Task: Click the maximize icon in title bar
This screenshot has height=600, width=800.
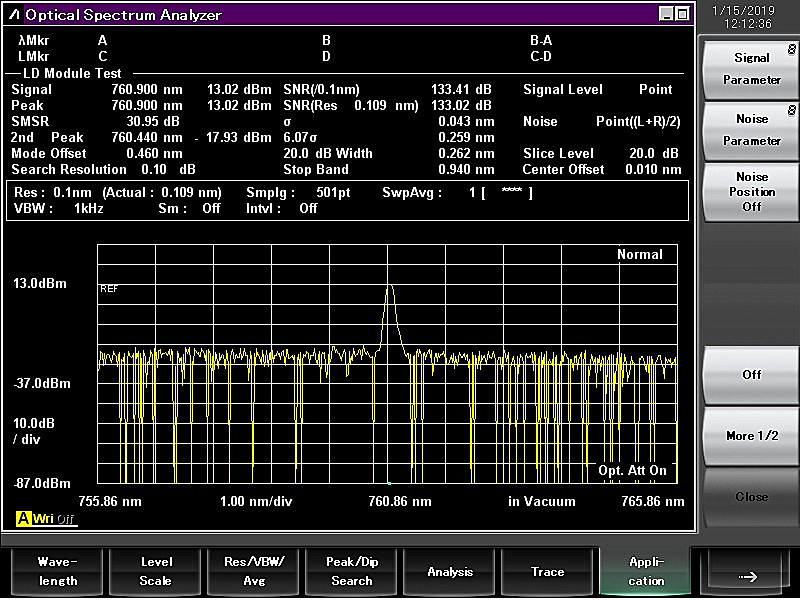Action: [682, 14]
